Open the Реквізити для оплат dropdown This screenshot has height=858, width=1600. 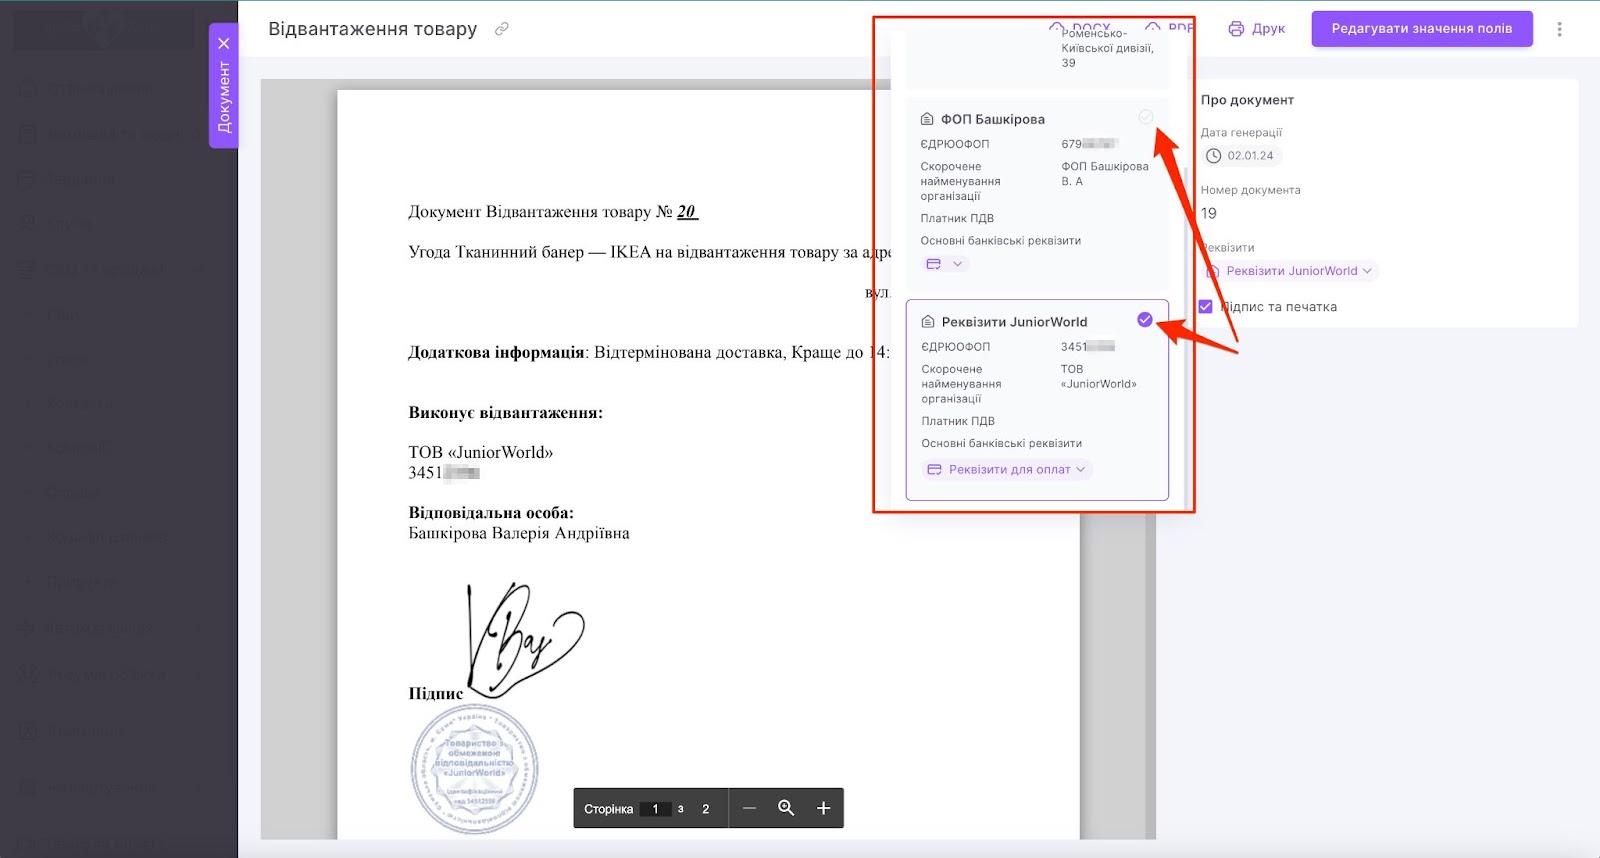click(x=1007, y=470)
